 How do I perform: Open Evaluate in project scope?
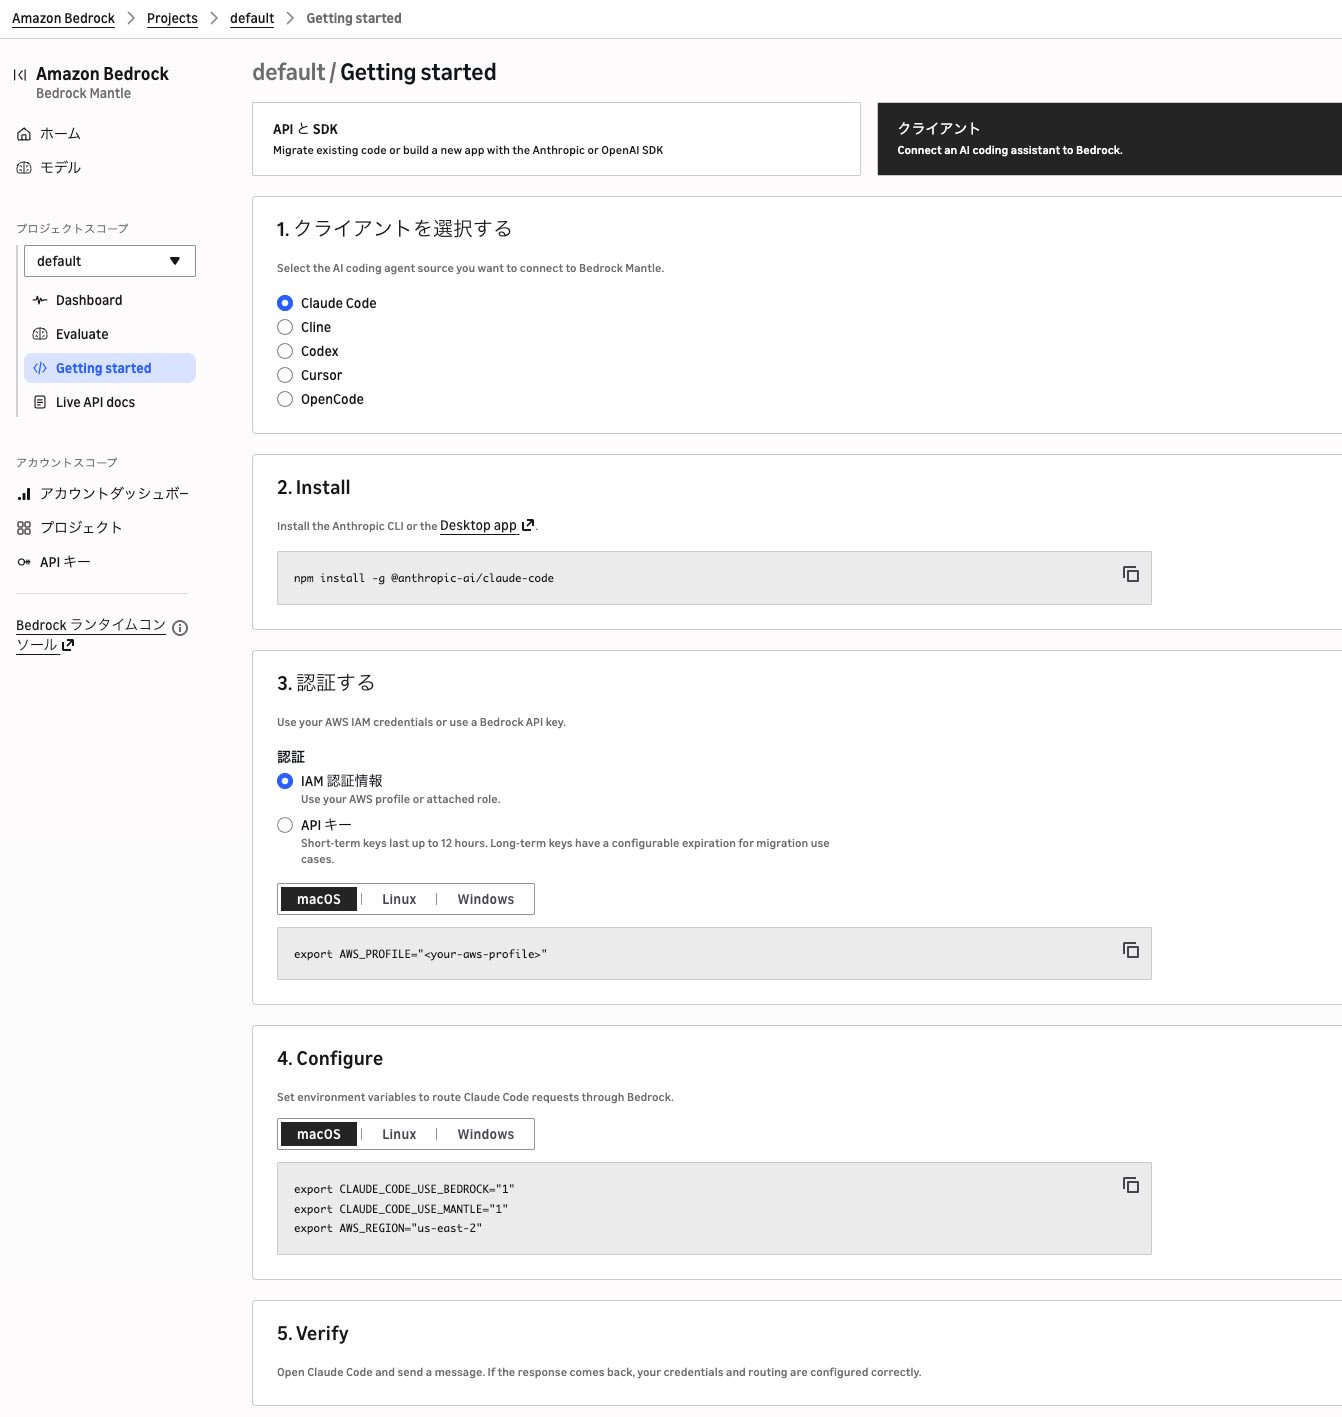click(x=82, y=334)
